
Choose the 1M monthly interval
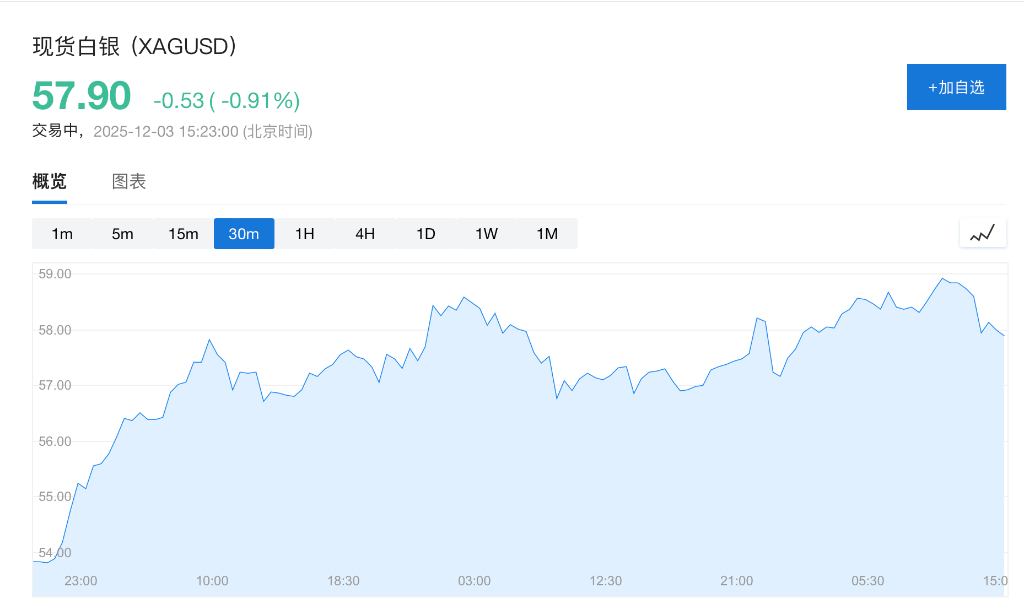[547, 234]
